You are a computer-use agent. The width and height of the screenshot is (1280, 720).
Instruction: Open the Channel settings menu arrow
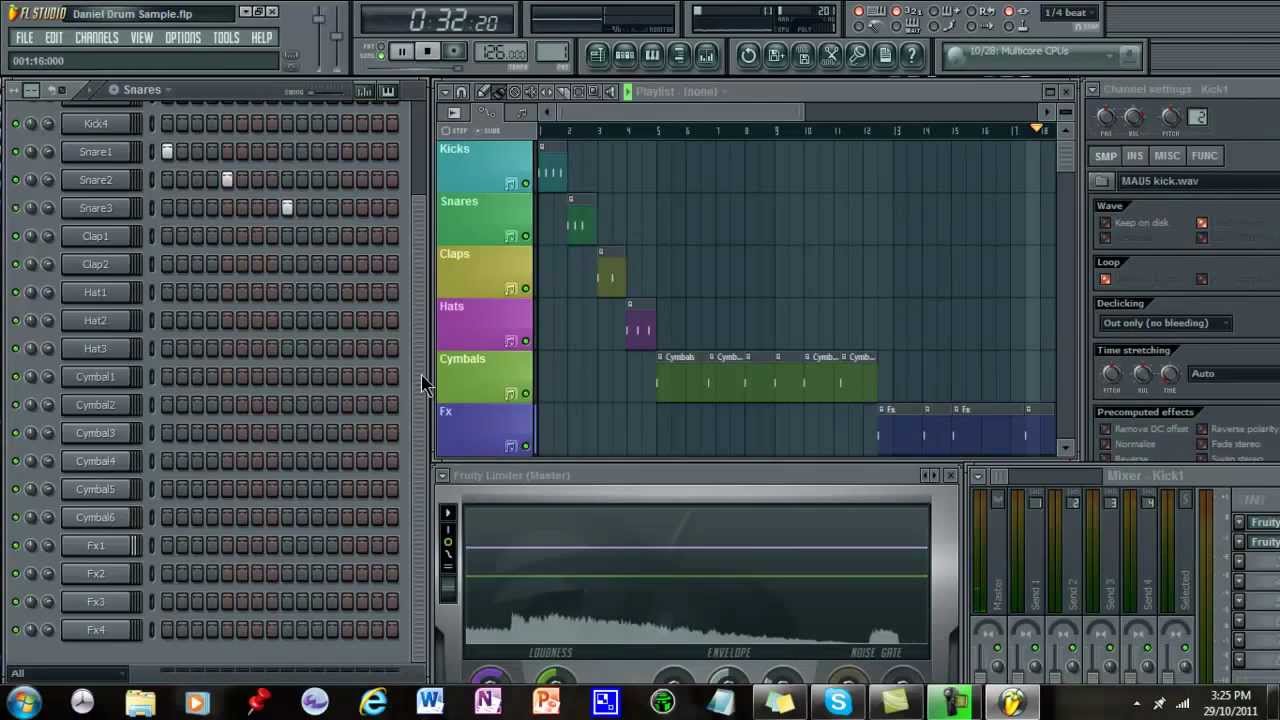coord(1092,89)
